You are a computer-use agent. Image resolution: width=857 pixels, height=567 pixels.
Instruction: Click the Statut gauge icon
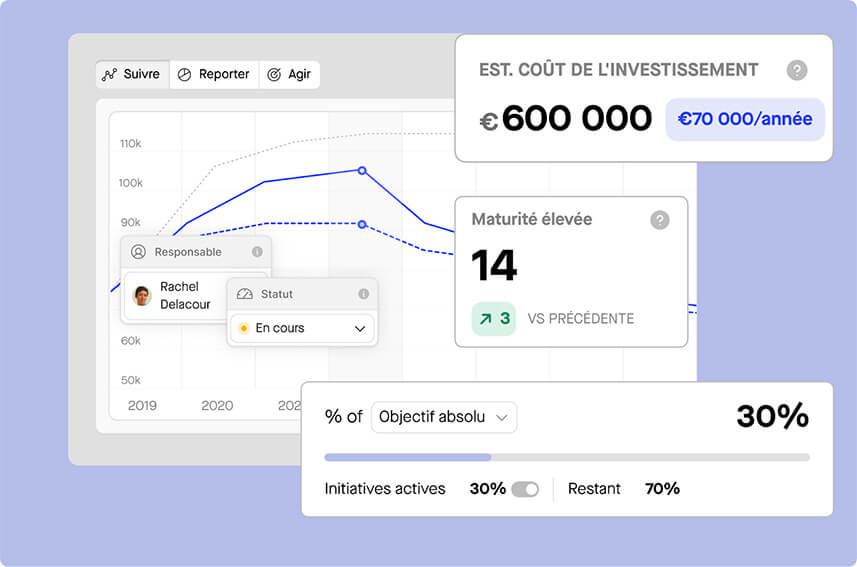pos(244,294)
